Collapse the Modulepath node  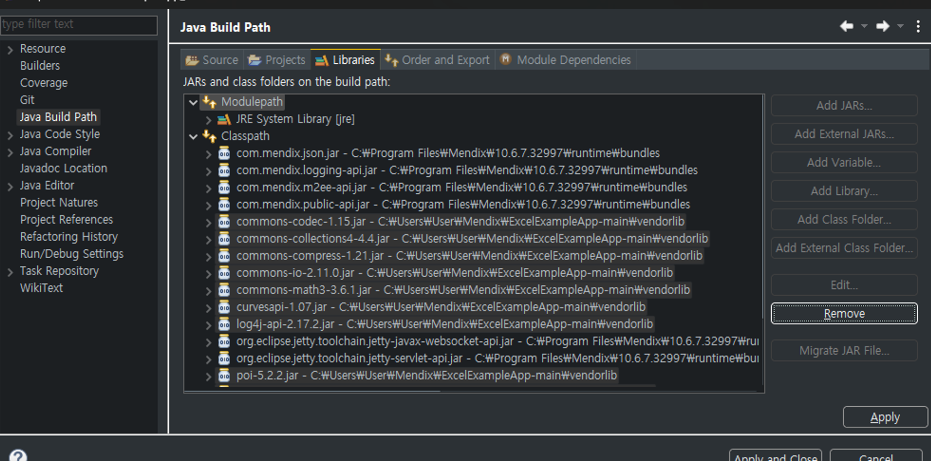click(x=192, y=102)
